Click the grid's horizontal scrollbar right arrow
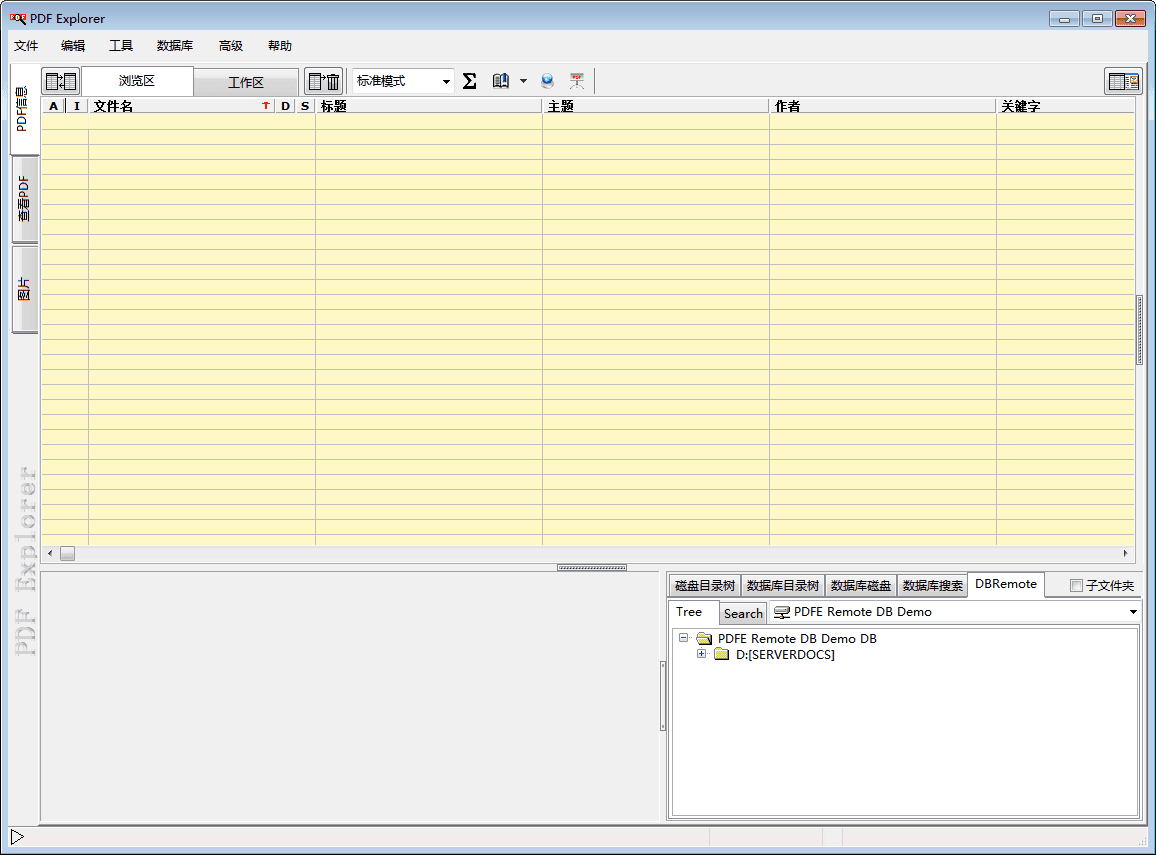 [x=1125, y=553]
